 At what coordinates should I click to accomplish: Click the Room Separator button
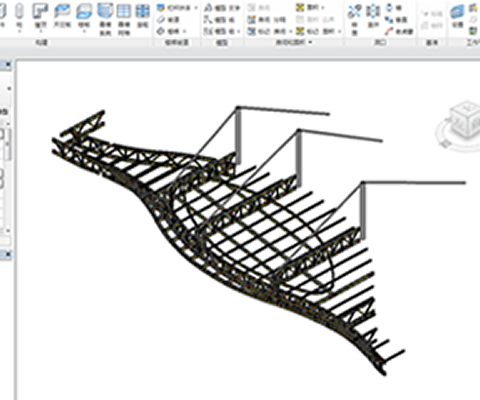pyautogui.click(x=267, y=20)
